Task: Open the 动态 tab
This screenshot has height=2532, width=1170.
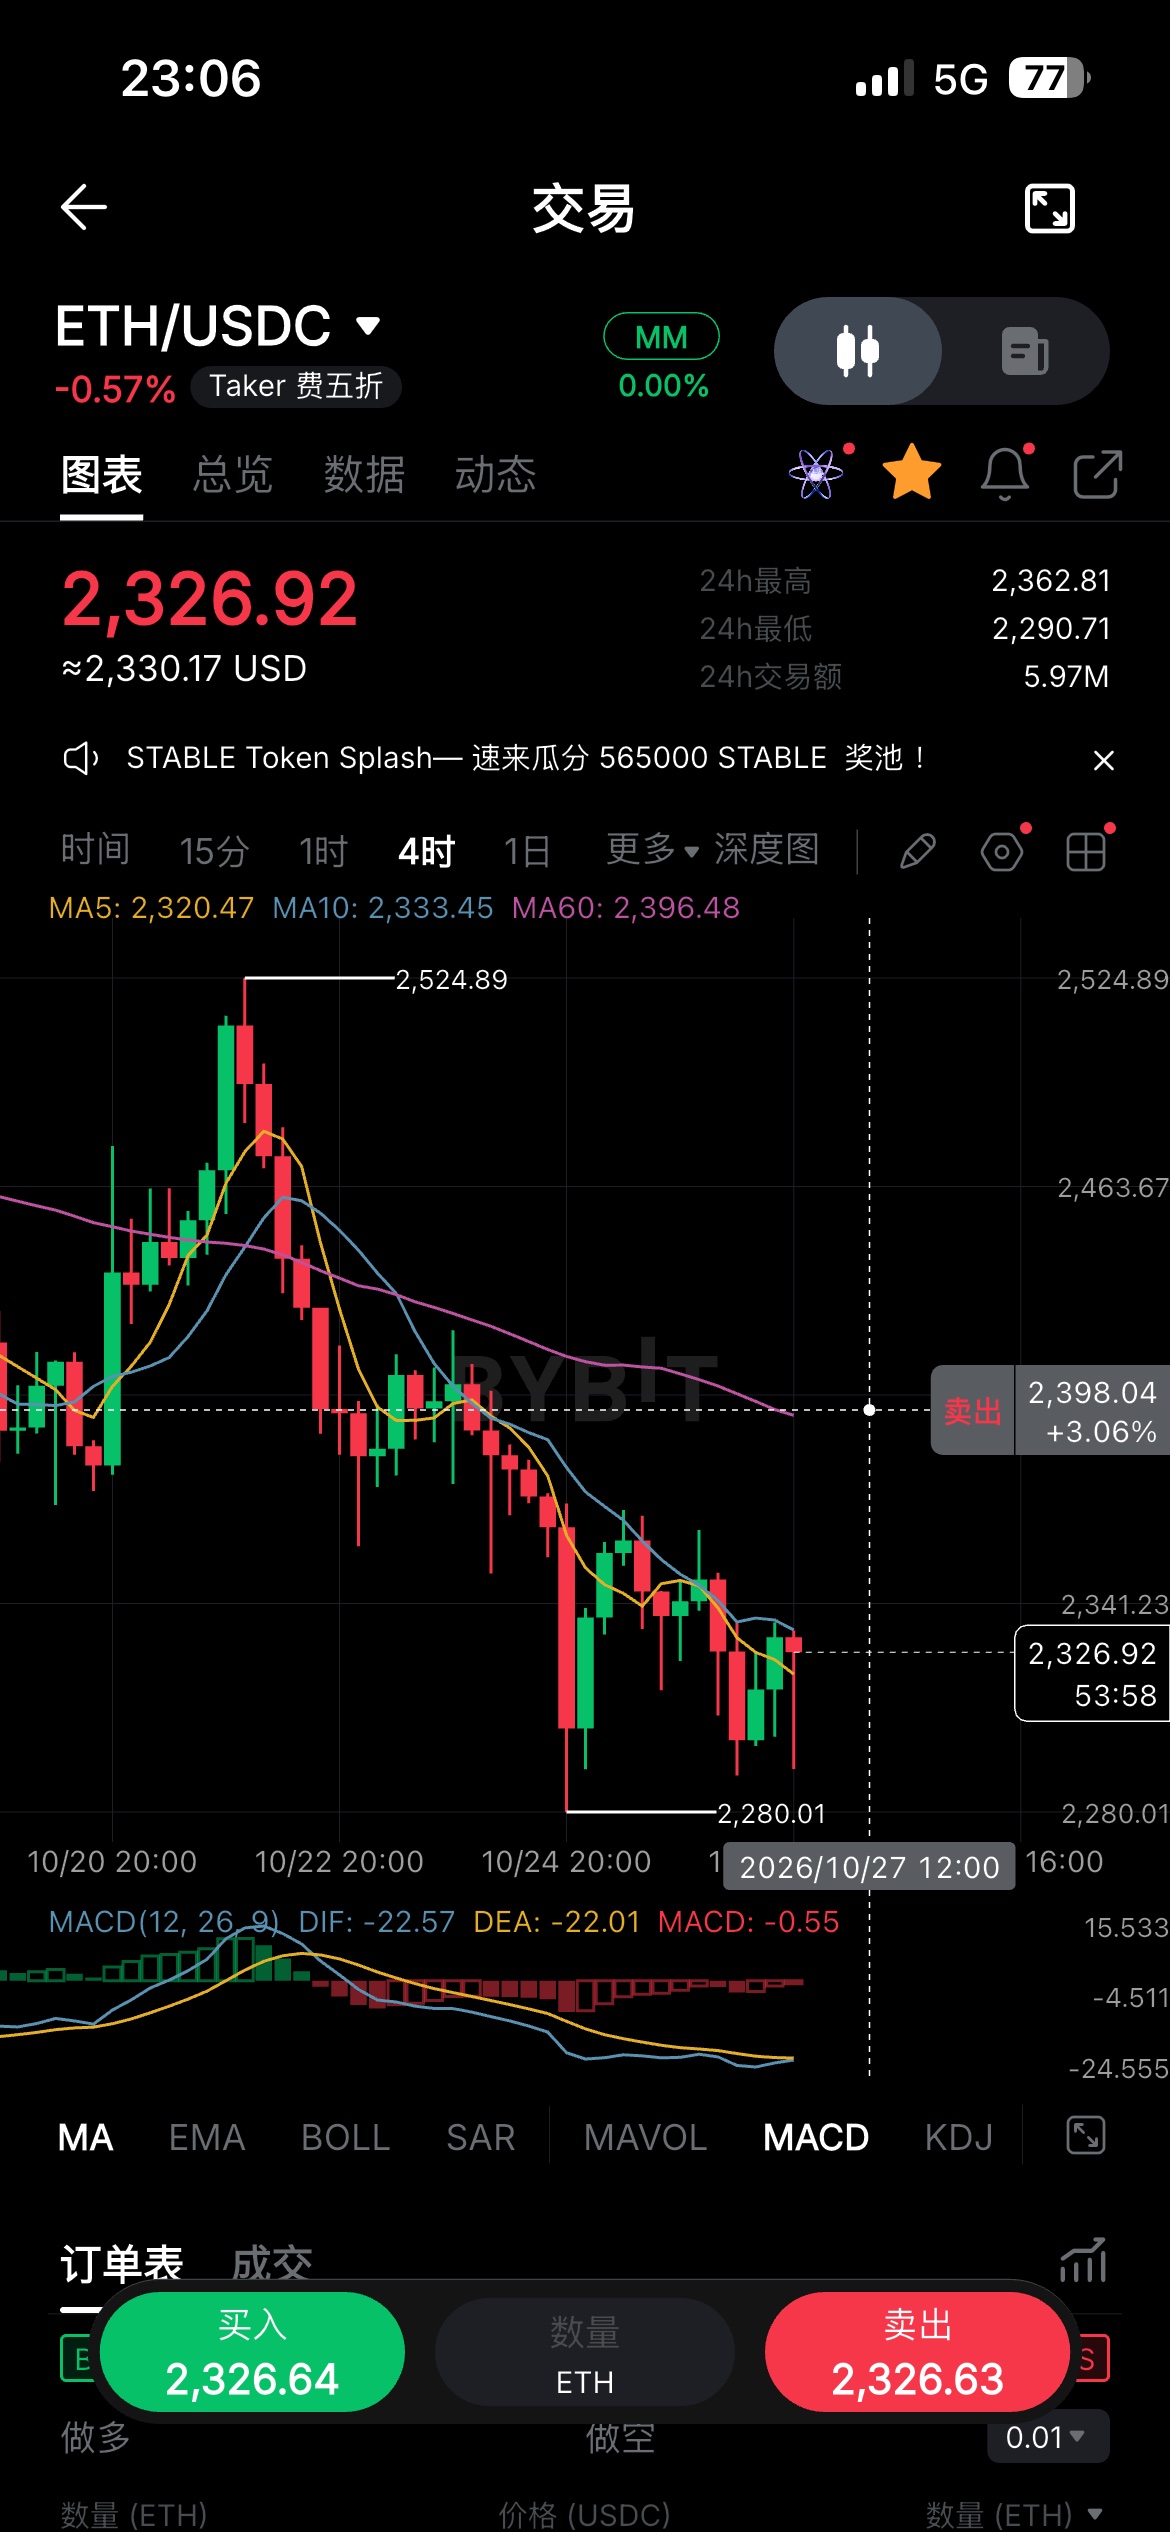Action: point(495,474)
